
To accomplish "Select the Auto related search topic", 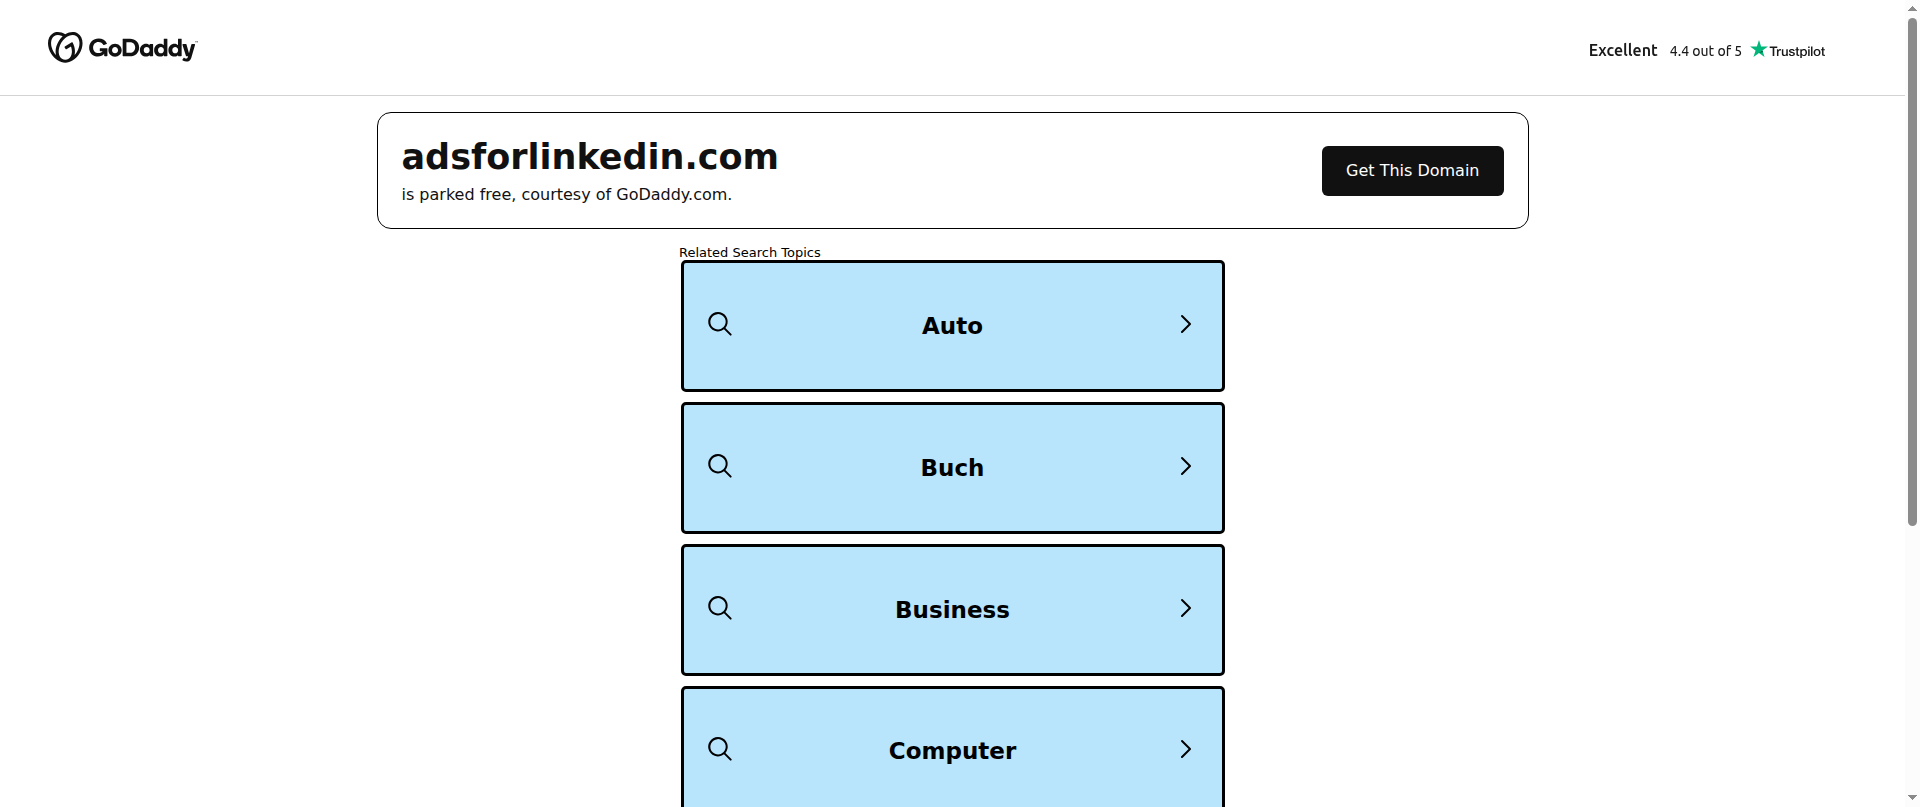I will pos(953,326).
